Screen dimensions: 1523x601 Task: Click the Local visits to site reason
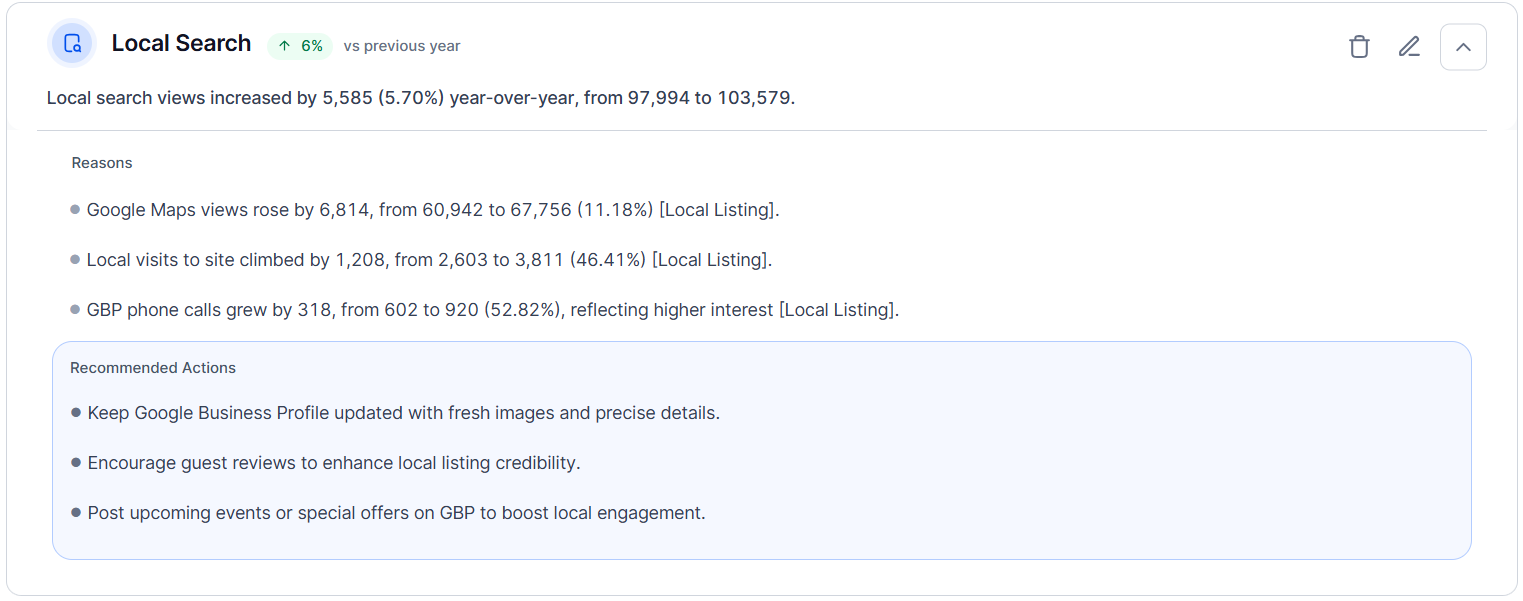pyautogui.click(x=429, y=260)
